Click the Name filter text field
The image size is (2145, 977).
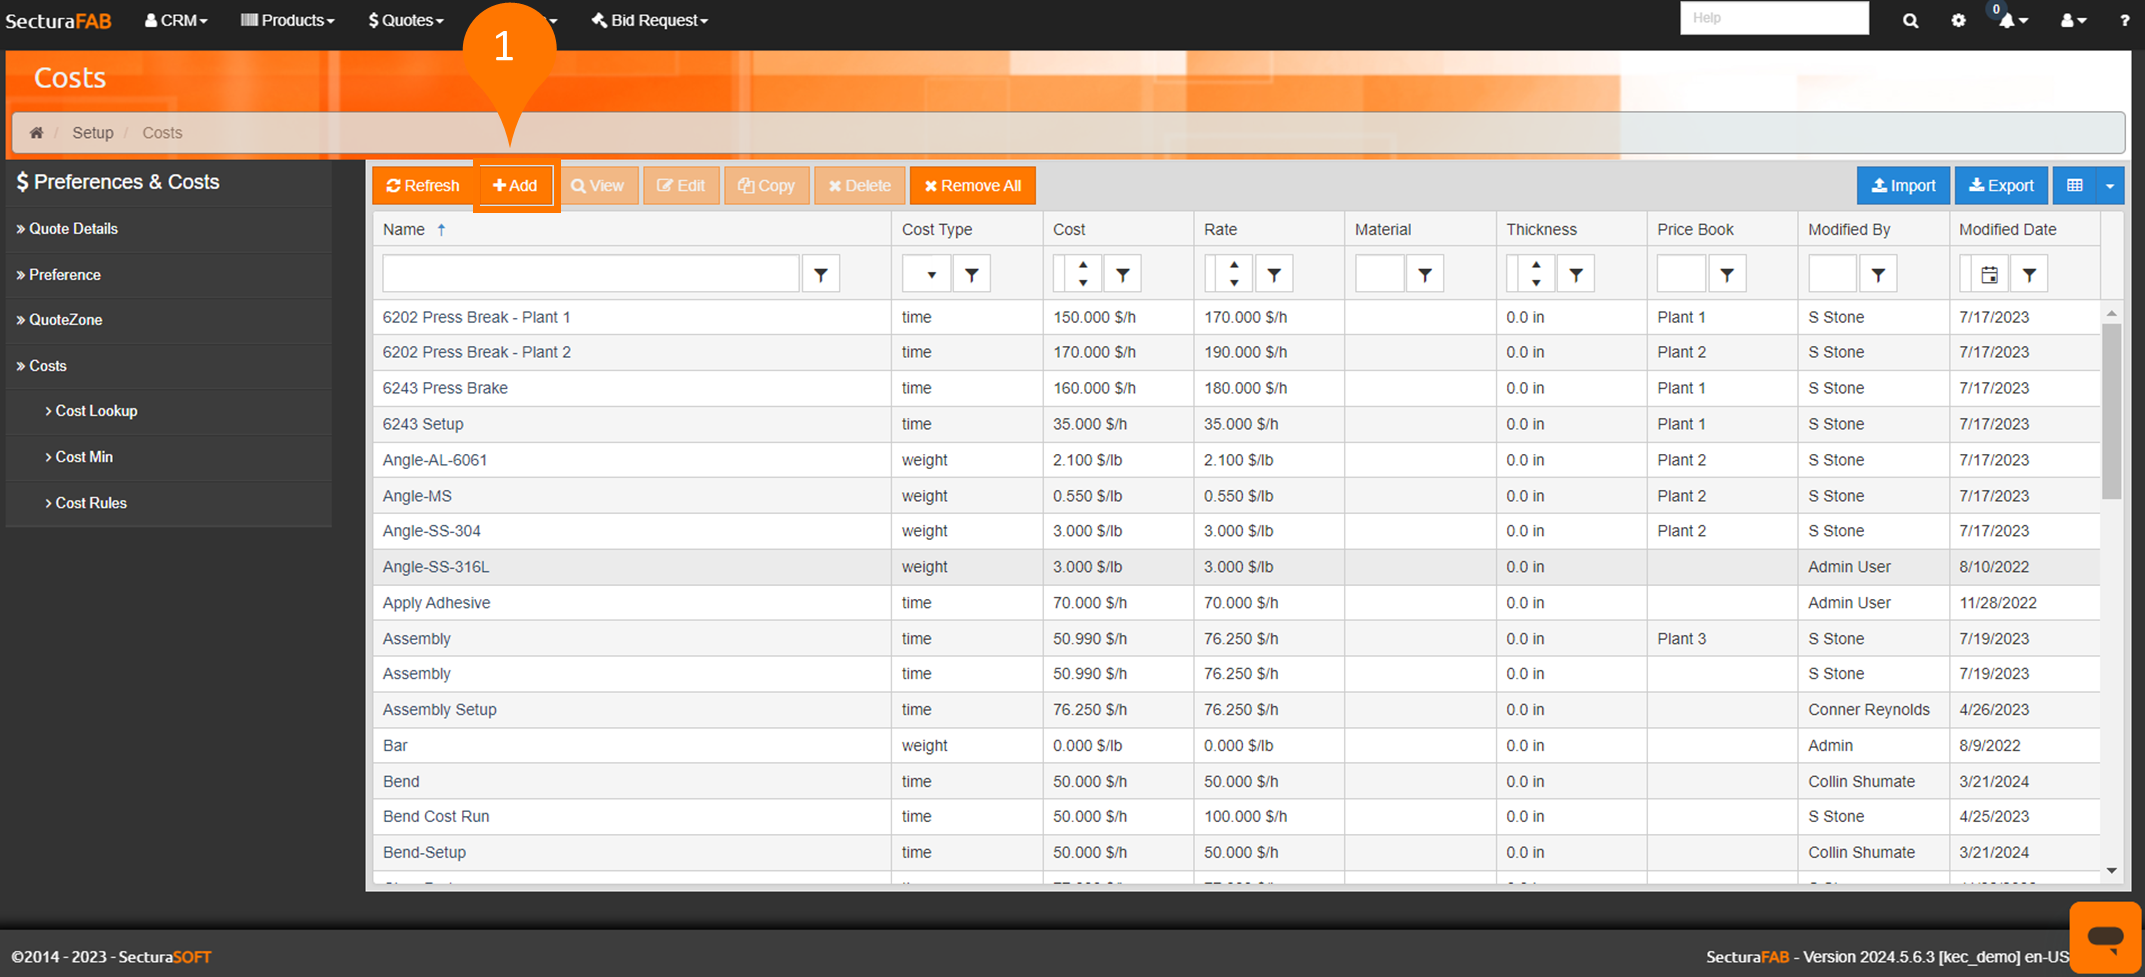point(590,274)
